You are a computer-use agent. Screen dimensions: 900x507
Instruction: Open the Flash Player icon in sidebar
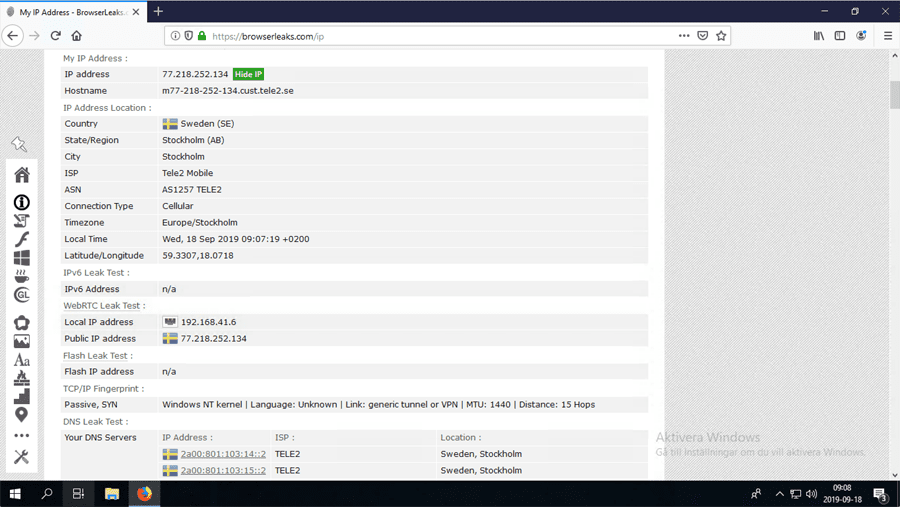tap(22, 239)
